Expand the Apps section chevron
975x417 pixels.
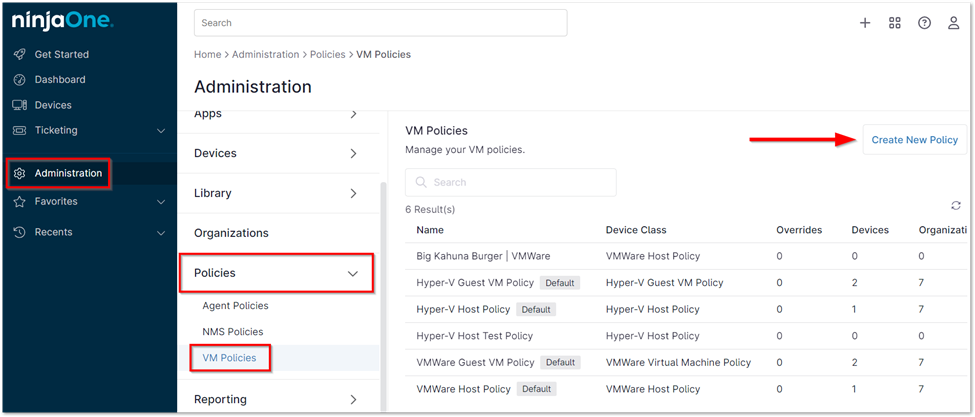click(354, 114)
